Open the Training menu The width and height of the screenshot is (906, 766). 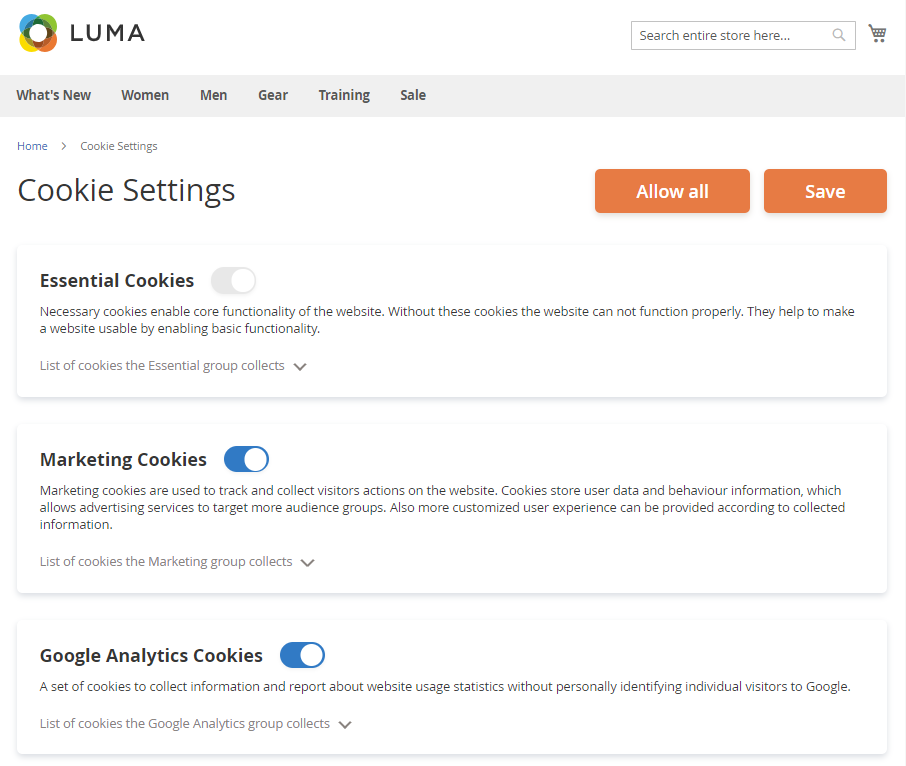[344, 95]
